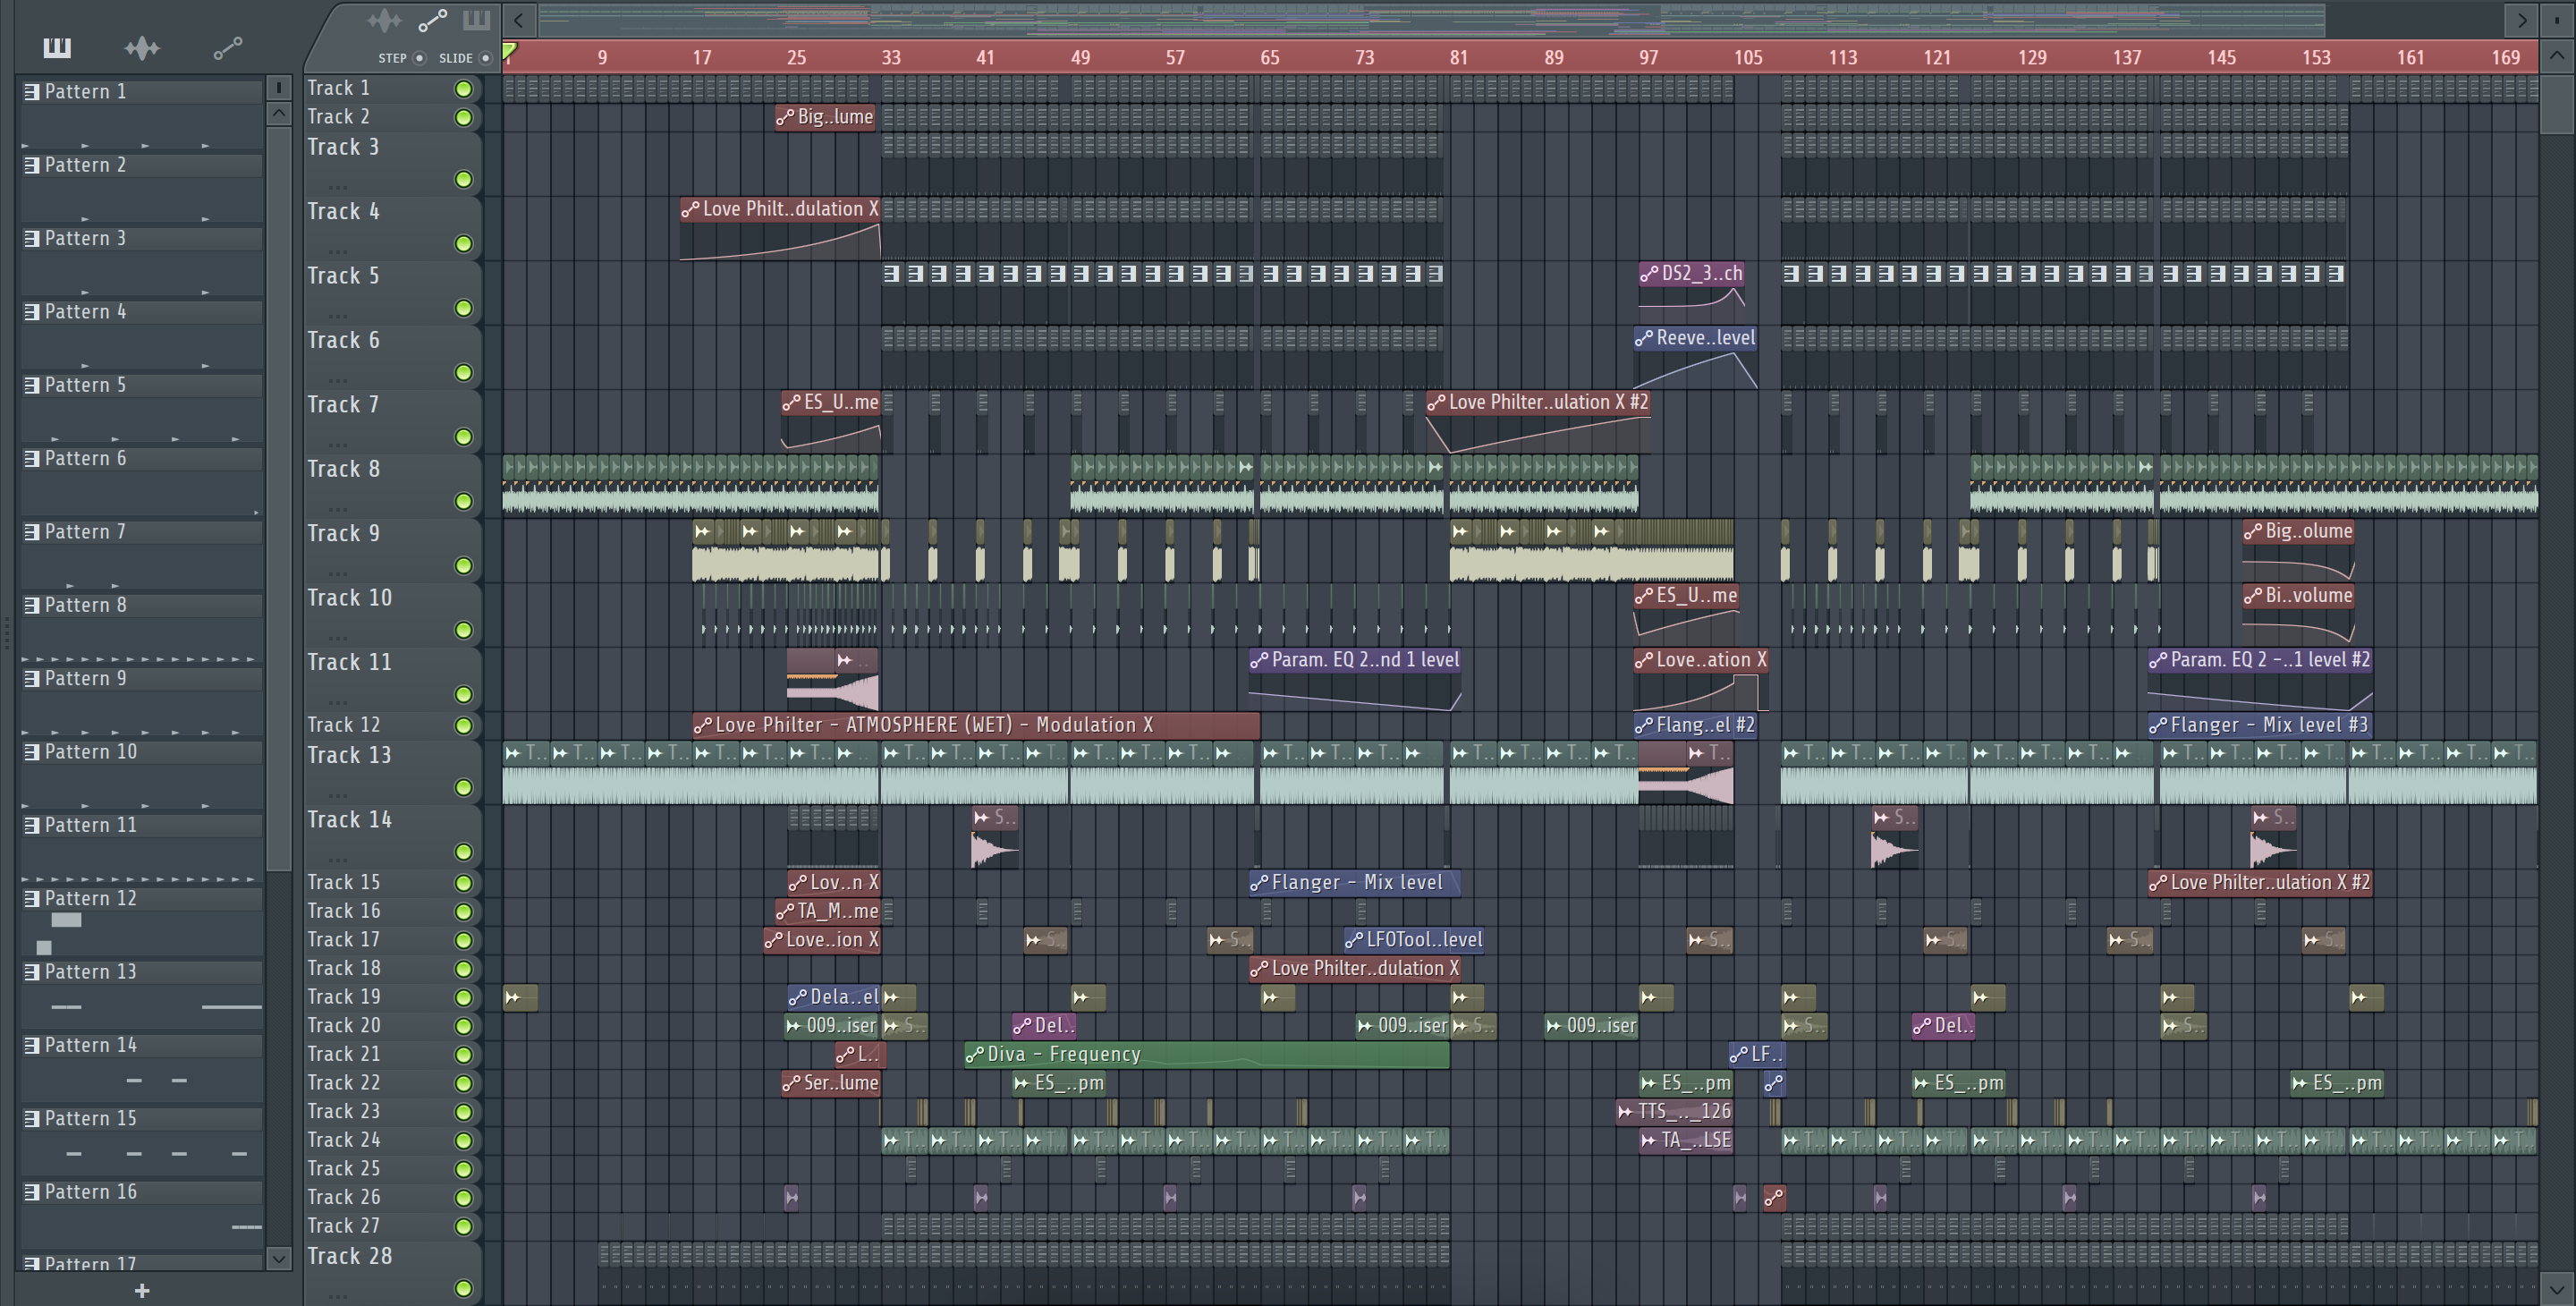Open Pattern 16 icon menu
Screen dimensions: 2576x1306
[x=32, y=1192]
